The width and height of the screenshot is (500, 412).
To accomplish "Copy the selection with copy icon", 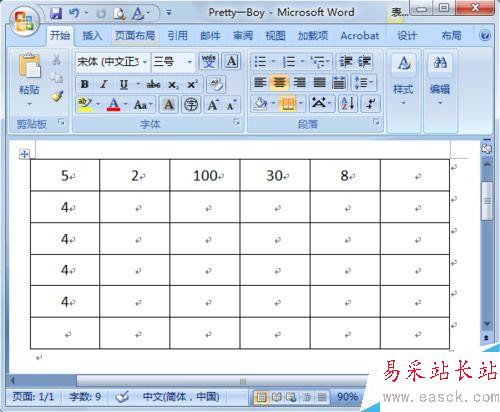I will [56, 78].
